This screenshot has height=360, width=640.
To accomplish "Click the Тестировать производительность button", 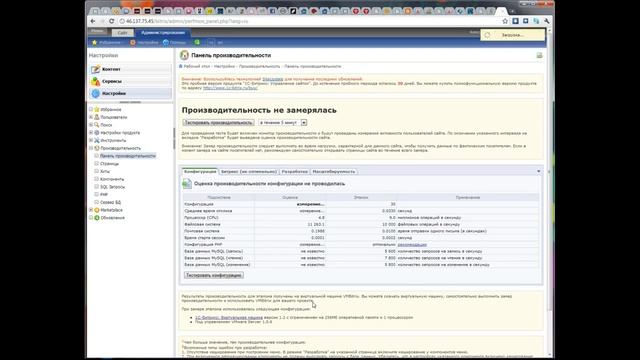I will pyautogui.click(x=218, y=122).
